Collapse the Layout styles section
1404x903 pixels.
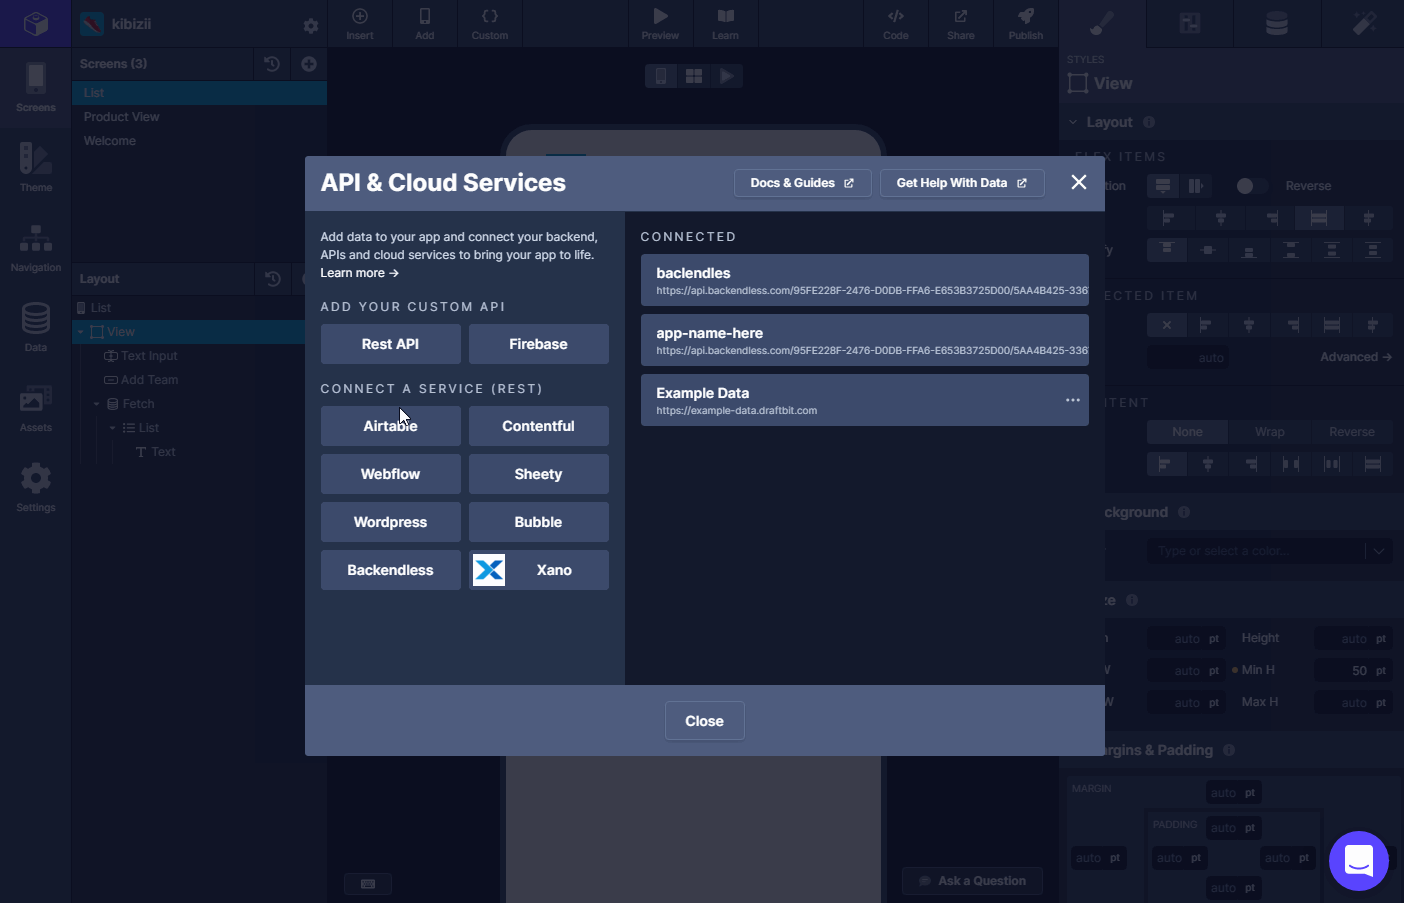tap(1073, 122)
